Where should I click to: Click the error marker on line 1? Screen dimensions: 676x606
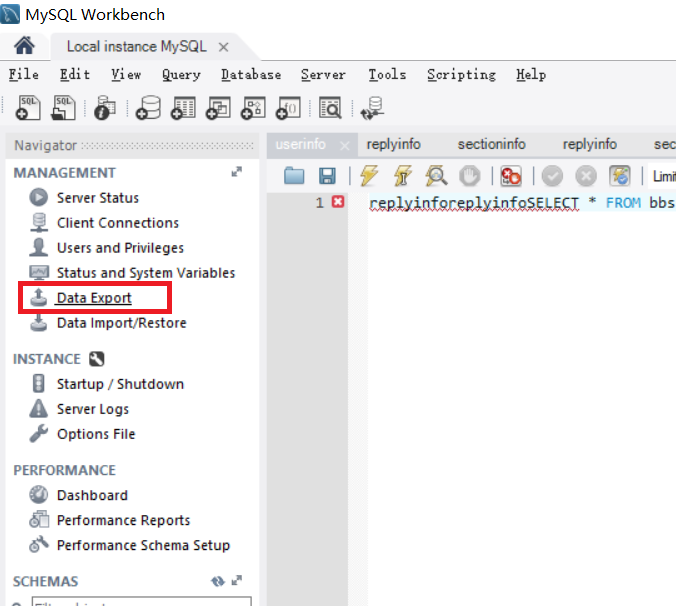338,202
